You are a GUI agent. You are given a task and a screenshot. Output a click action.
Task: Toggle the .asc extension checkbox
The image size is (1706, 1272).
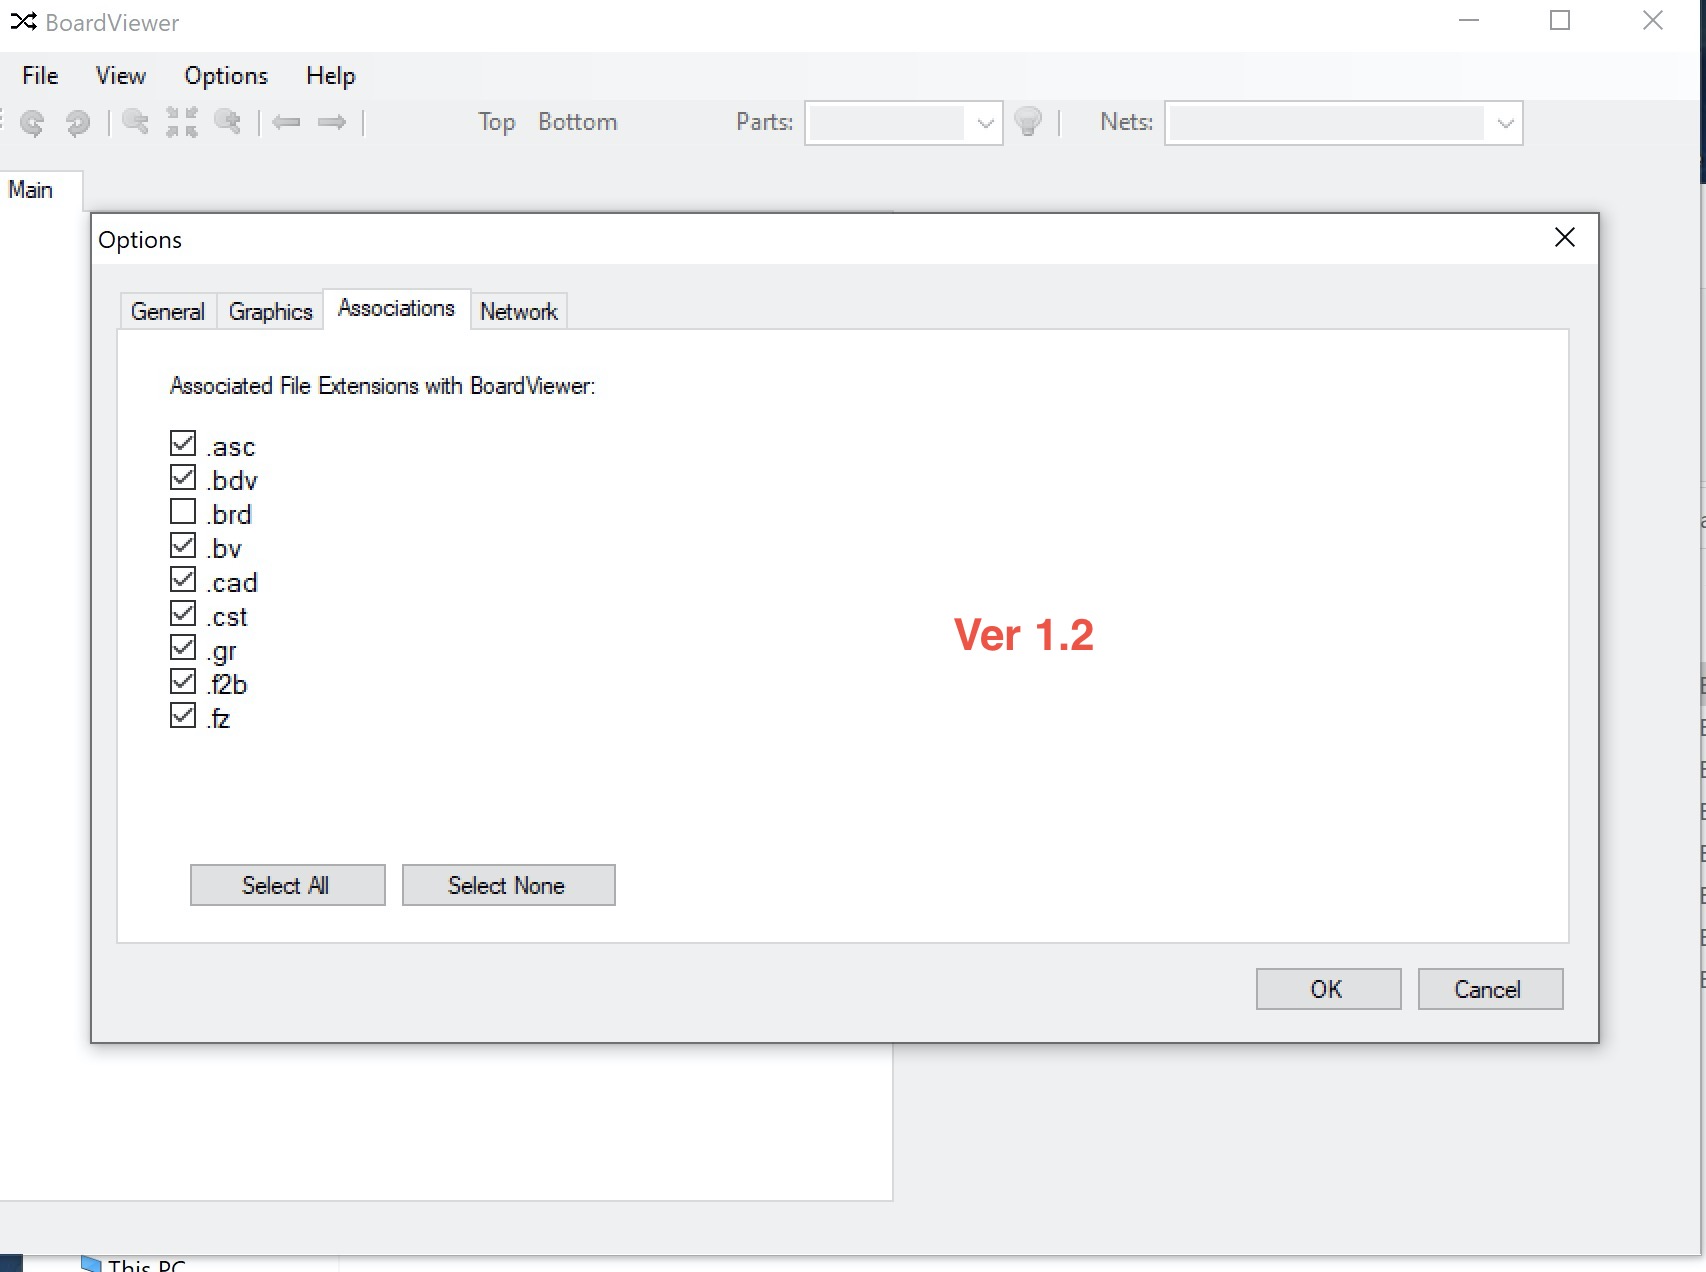(x=183, y=443)
